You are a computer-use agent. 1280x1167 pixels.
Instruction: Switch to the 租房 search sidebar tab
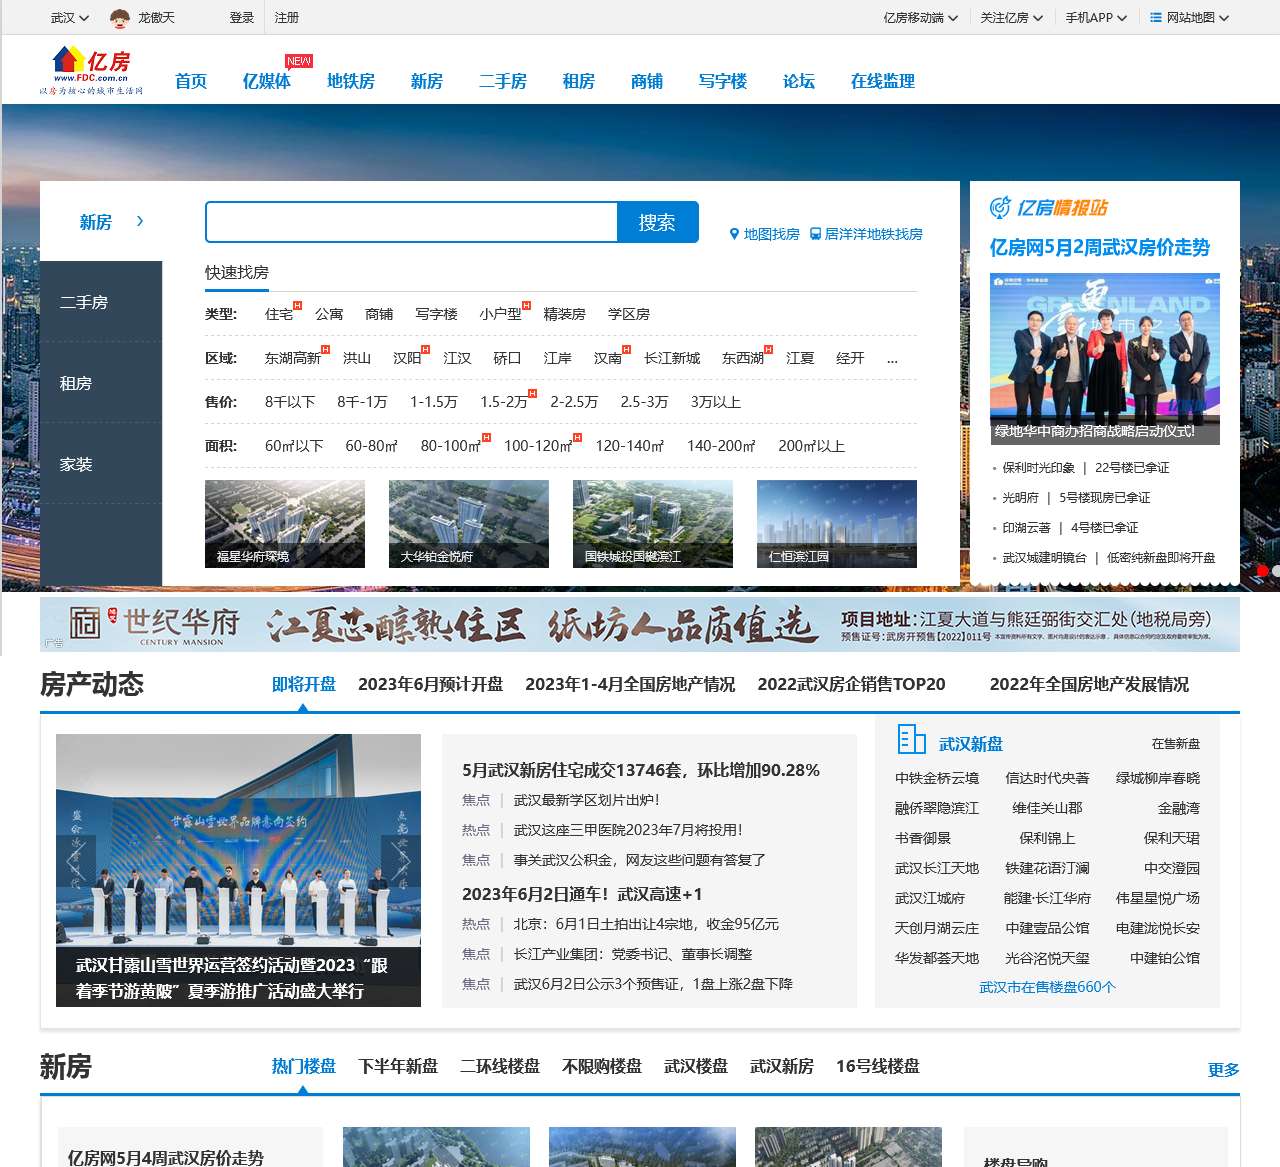tap(101, 383)
